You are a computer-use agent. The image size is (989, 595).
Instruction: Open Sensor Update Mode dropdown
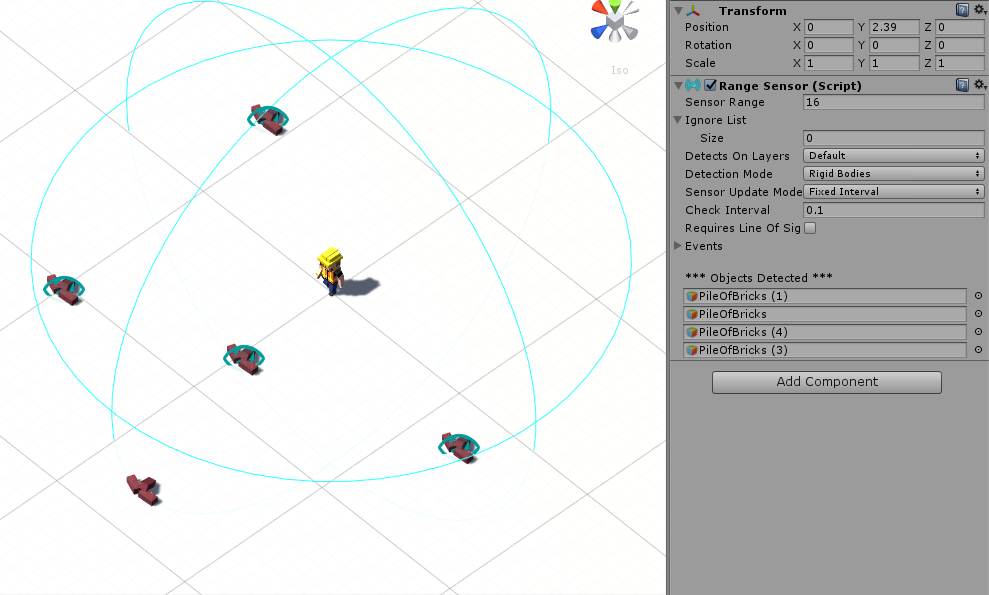(894, 192)
